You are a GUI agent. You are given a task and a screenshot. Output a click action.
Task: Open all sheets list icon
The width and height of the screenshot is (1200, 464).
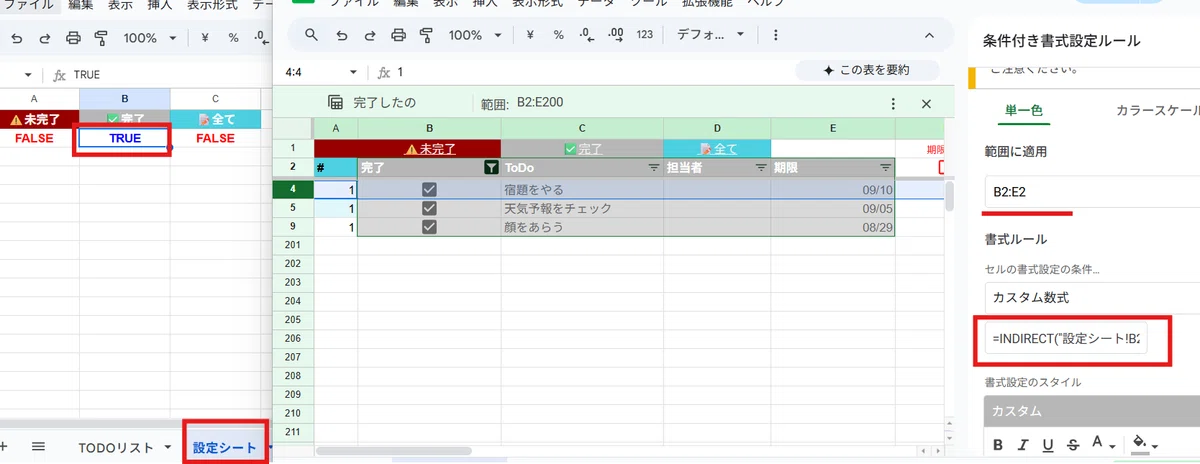click(38, 447)
